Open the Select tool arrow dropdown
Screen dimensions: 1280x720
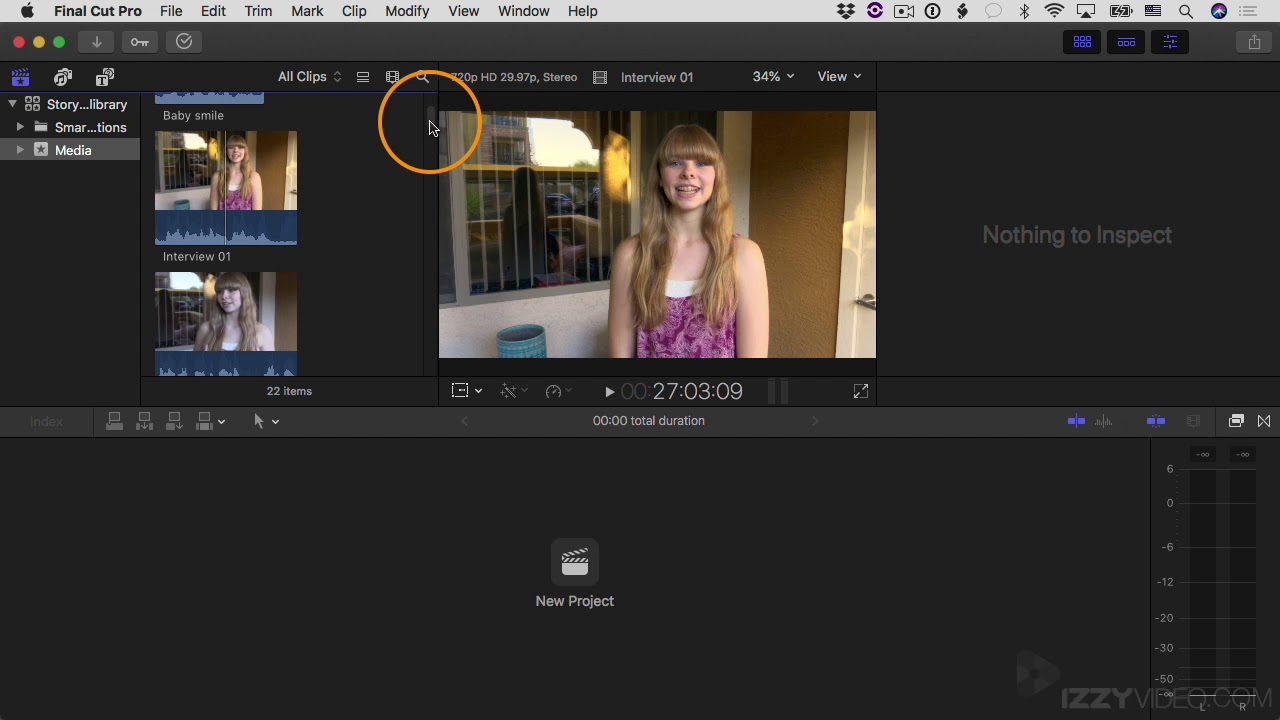(x=266, y=421)
